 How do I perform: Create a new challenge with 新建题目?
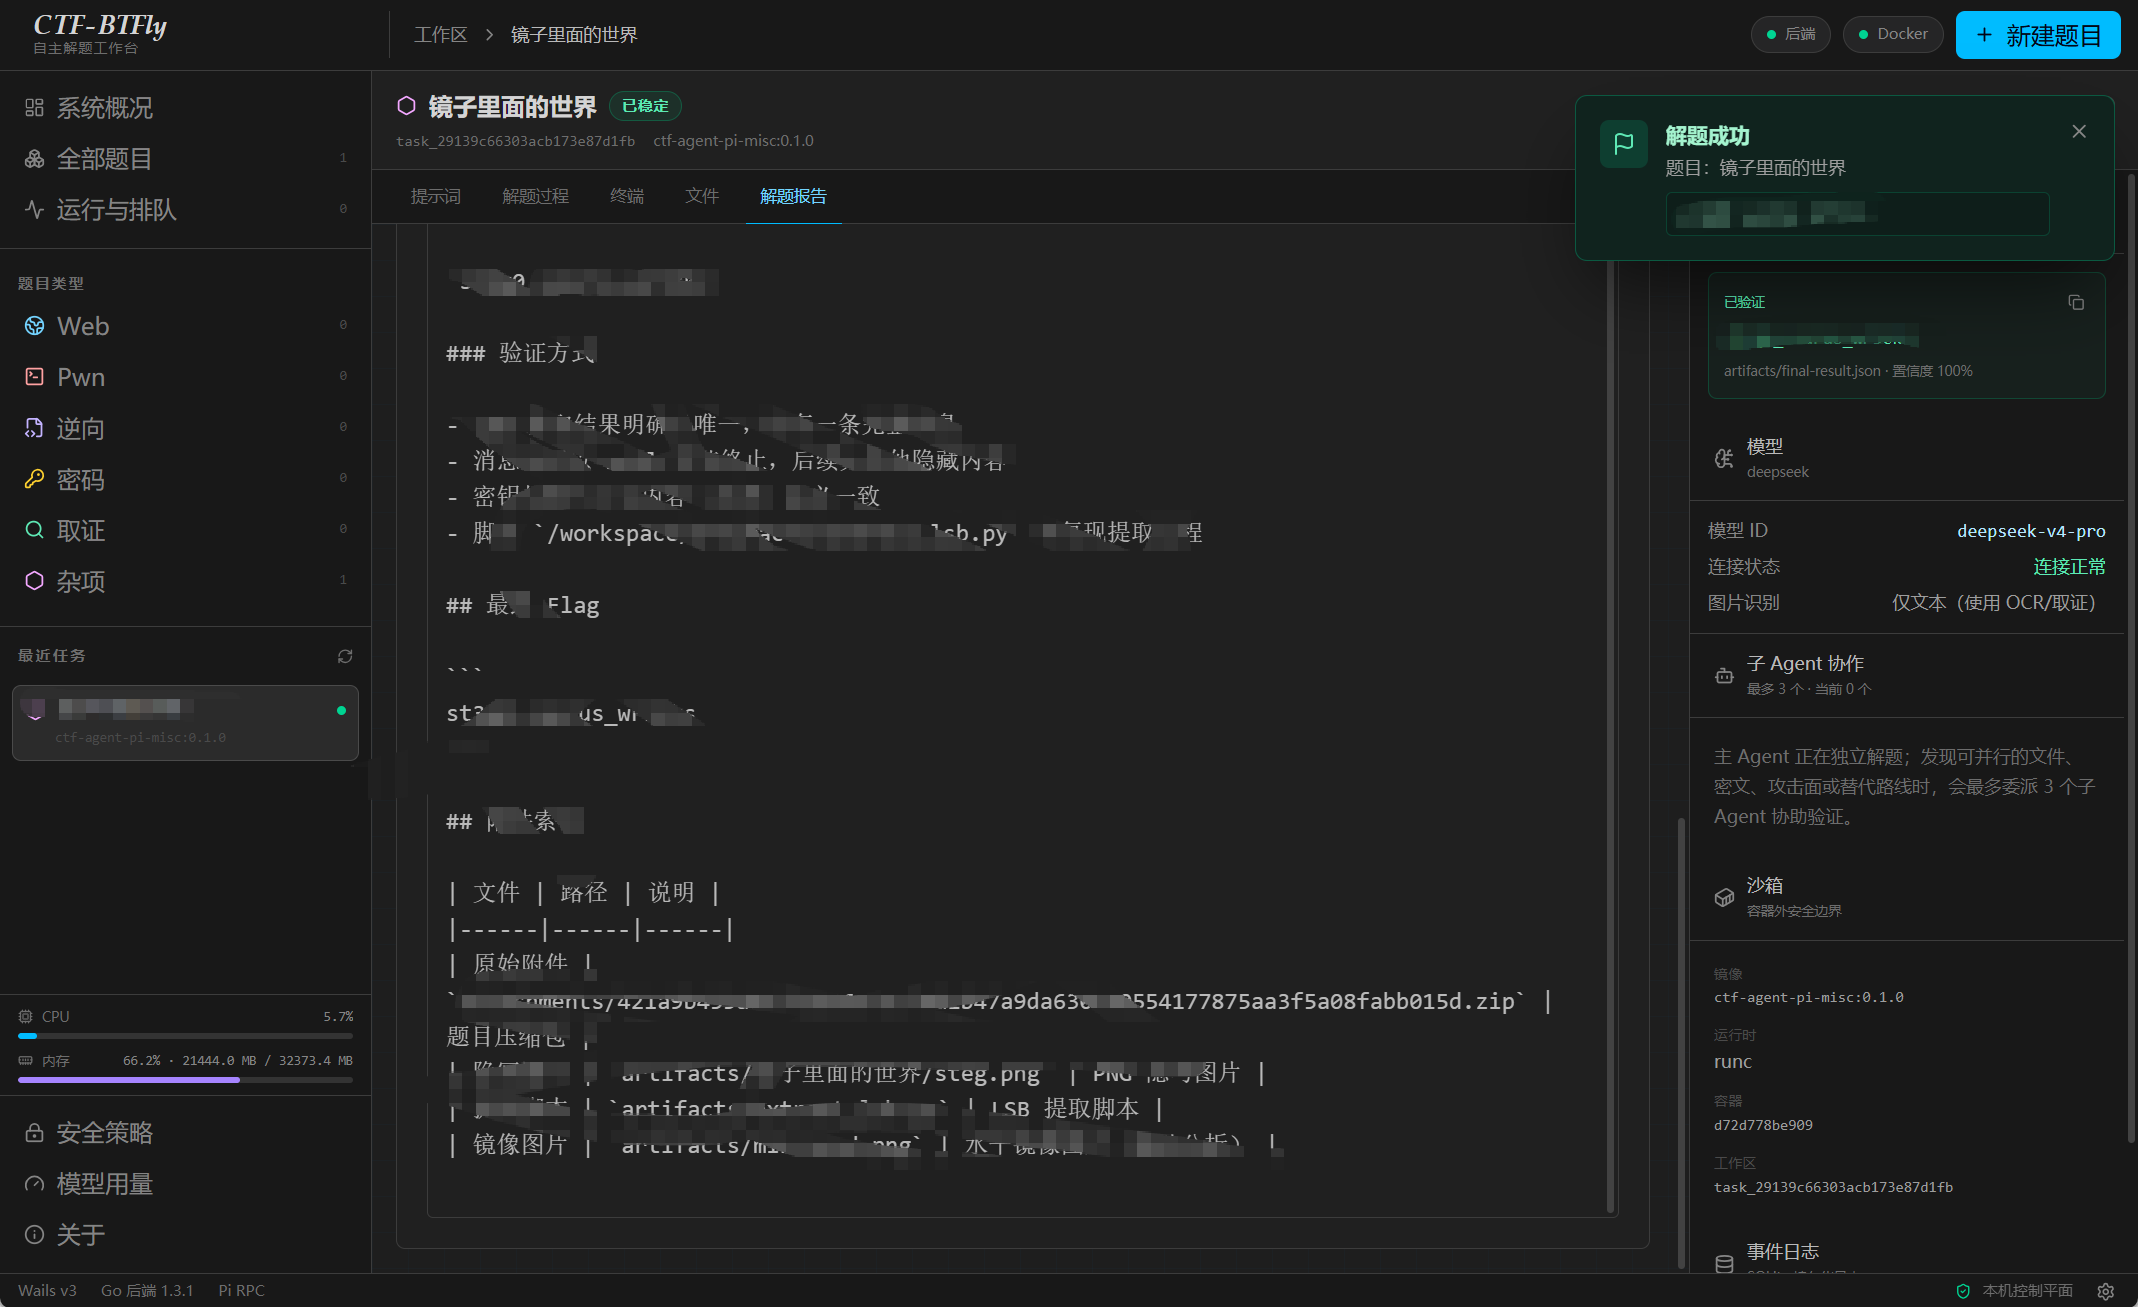pyautogui.click(x=2038, y=35)
